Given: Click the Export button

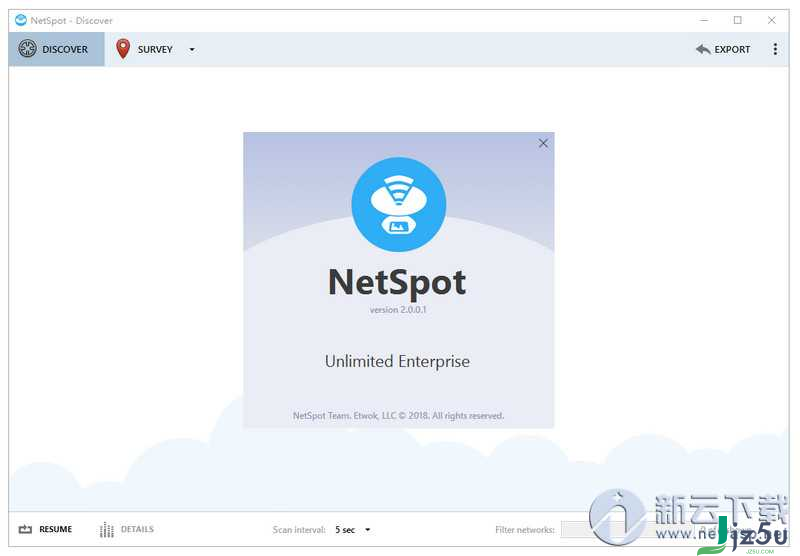Looking at the screenshot, I should pos(723,49).
